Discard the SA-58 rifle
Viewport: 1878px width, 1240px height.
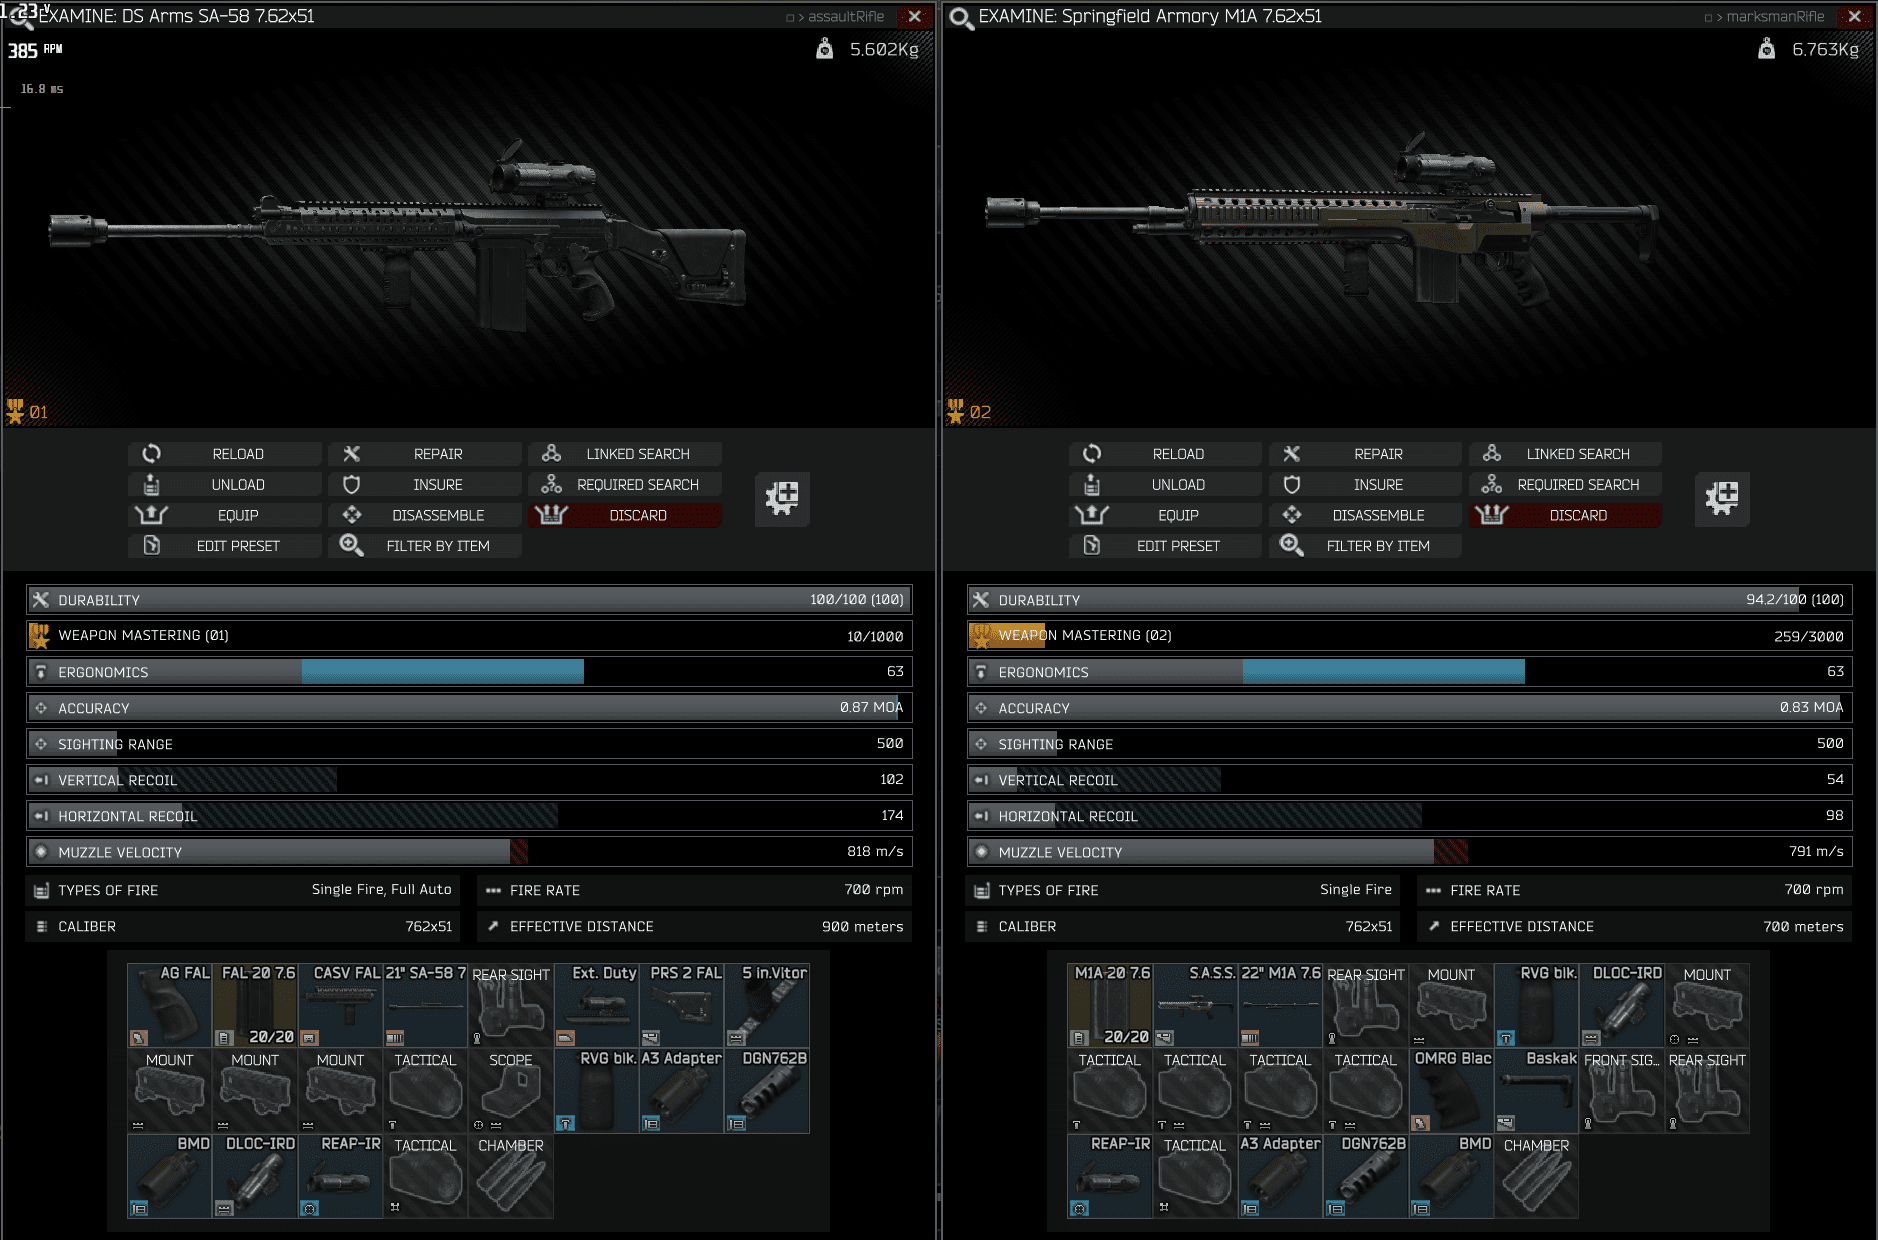[625, 515]
